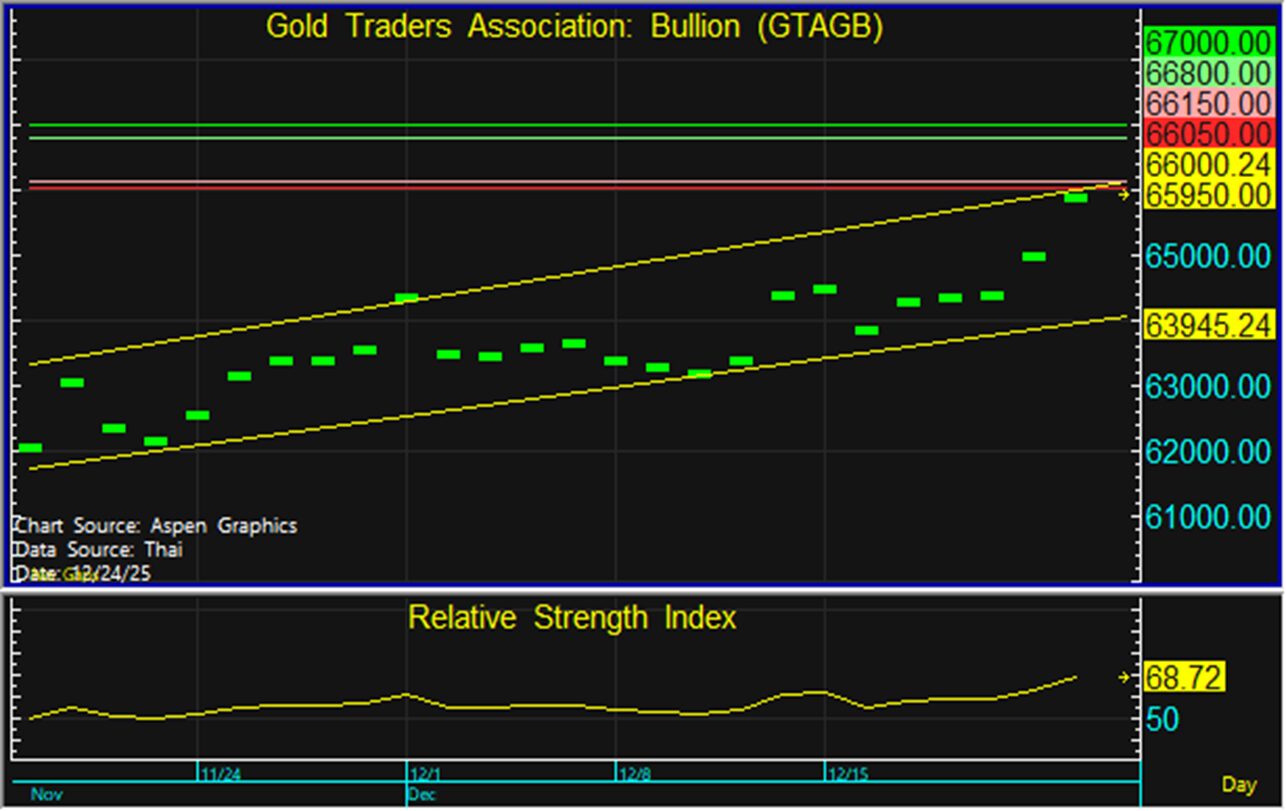The image size is (1286, 811).
Task: Click the red 66050.00 price label
Action: click(x=1207, y=133)
